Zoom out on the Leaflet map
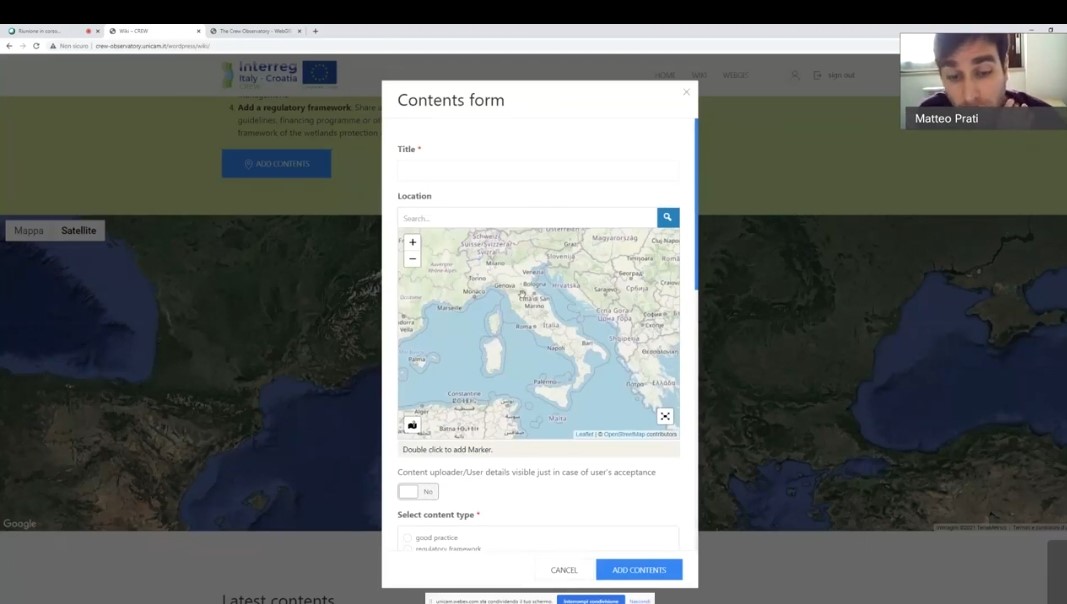The width and height of the screenshot is (1067, 604). tap(412, 259)
